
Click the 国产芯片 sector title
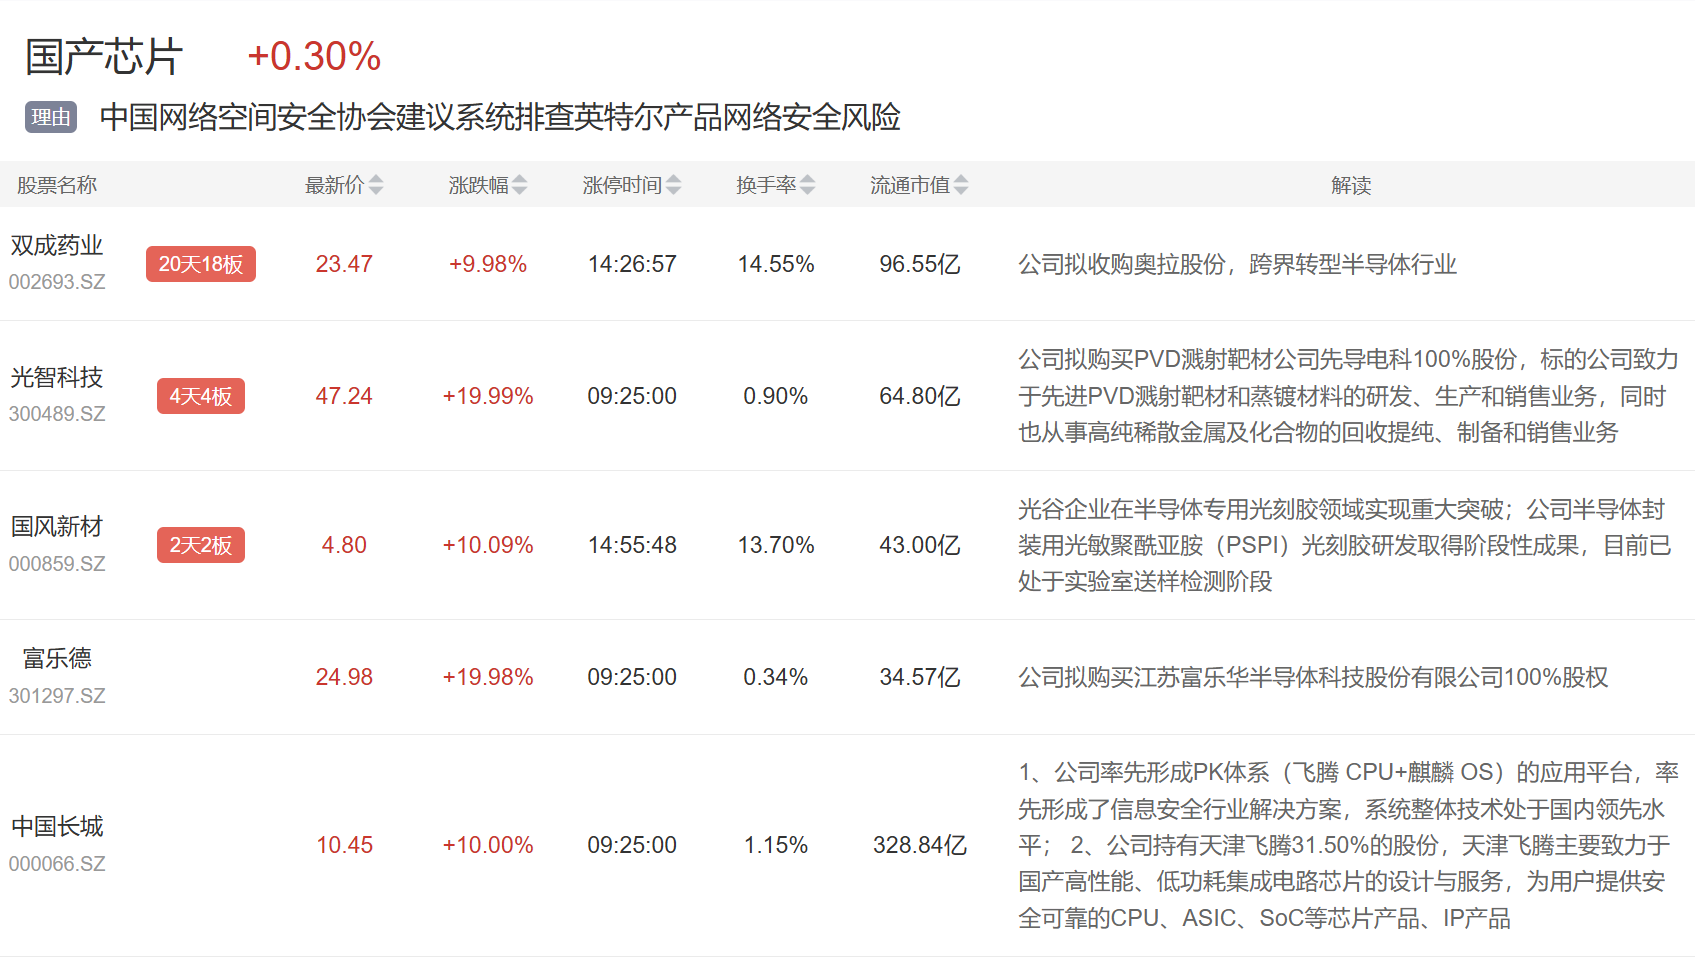(104, 57)
